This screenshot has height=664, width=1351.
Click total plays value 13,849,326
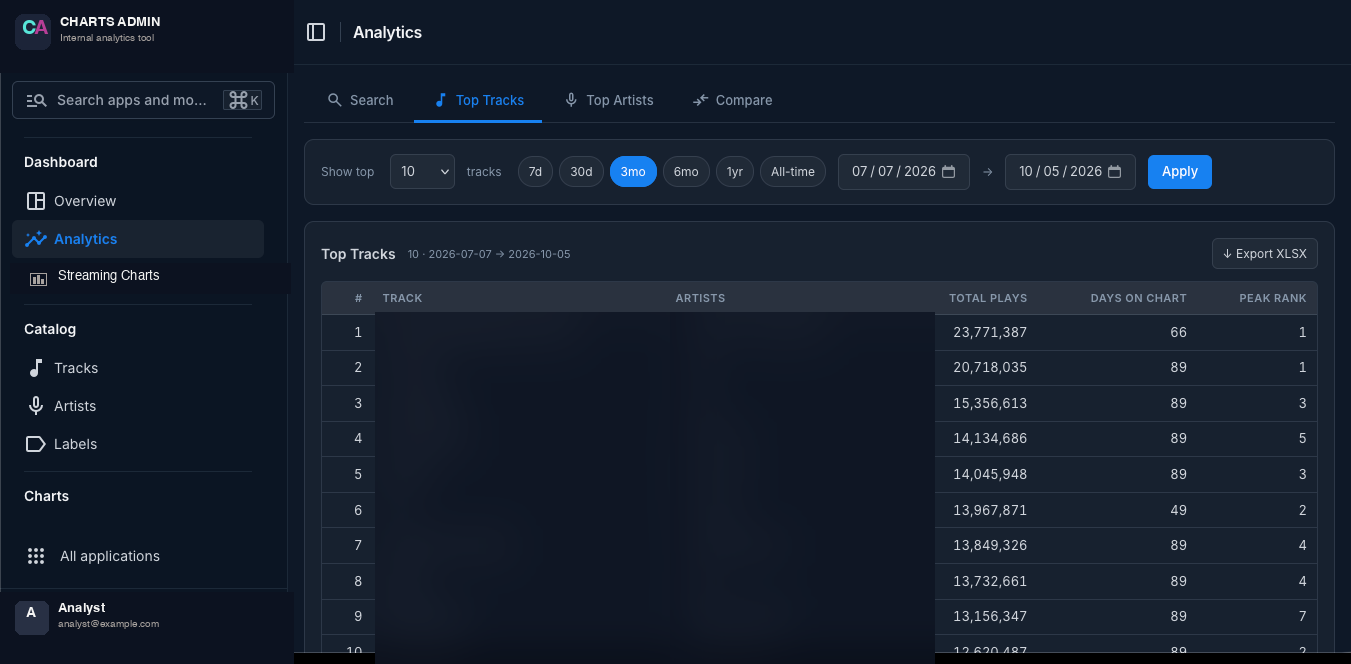(x=990, y=545)
